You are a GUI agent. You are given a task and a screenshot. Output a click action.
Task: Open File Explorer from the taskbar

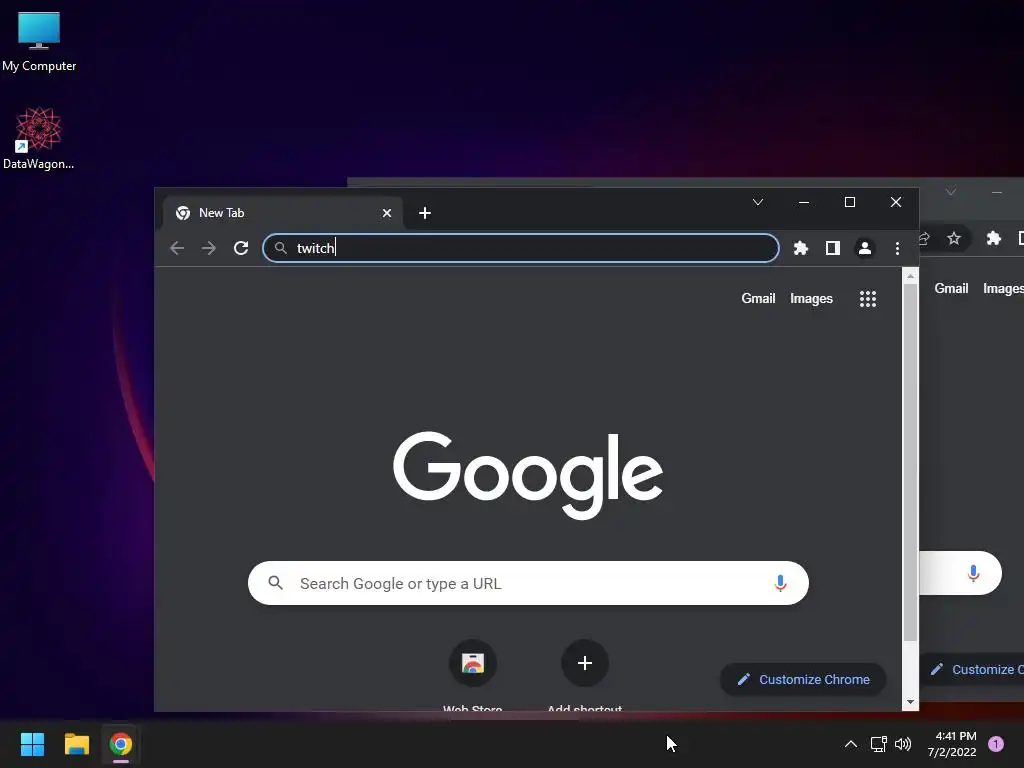point(76,744)
